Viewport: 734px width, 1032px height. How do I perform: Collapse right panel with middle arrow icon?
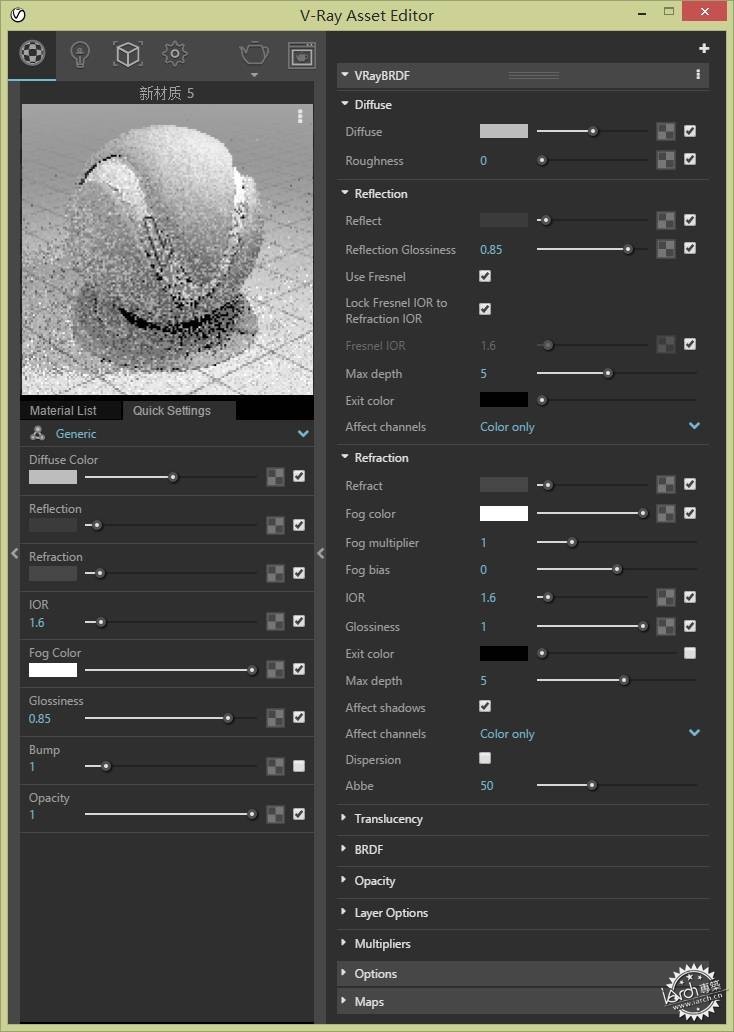321,554
